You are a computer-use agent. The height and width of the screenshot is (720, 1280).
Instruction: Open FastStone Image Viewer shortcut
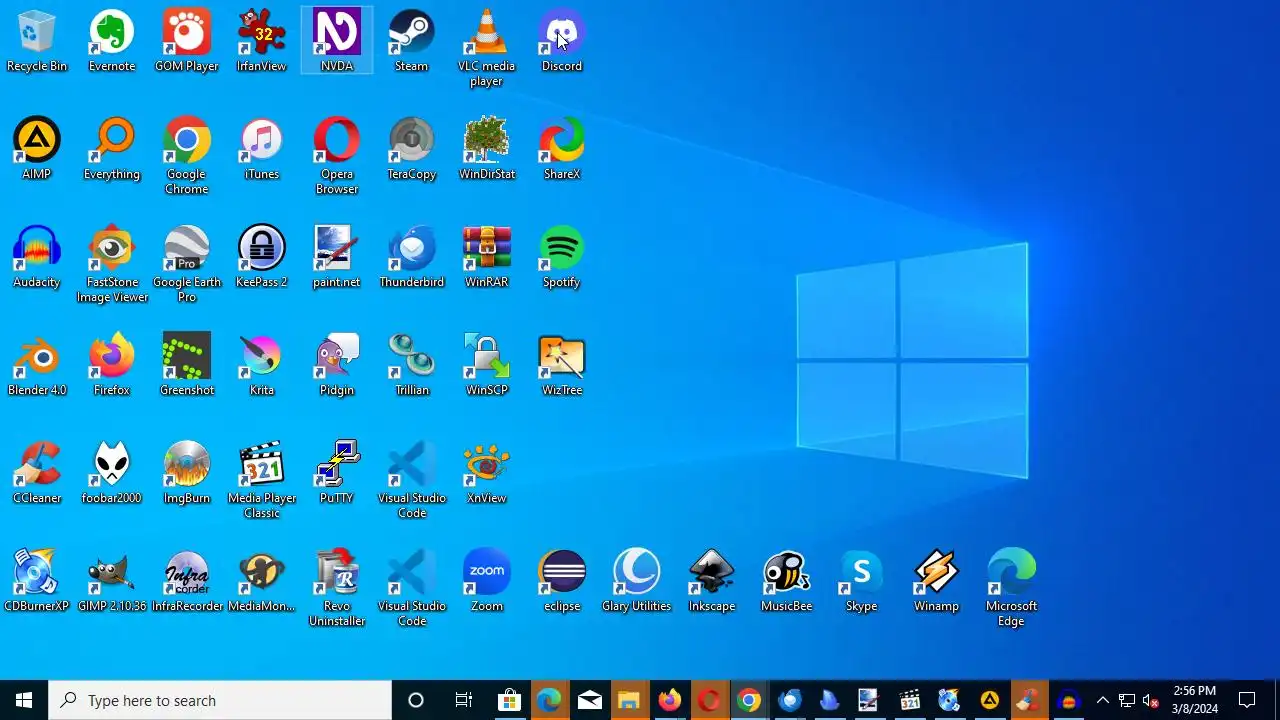[112, 264]
